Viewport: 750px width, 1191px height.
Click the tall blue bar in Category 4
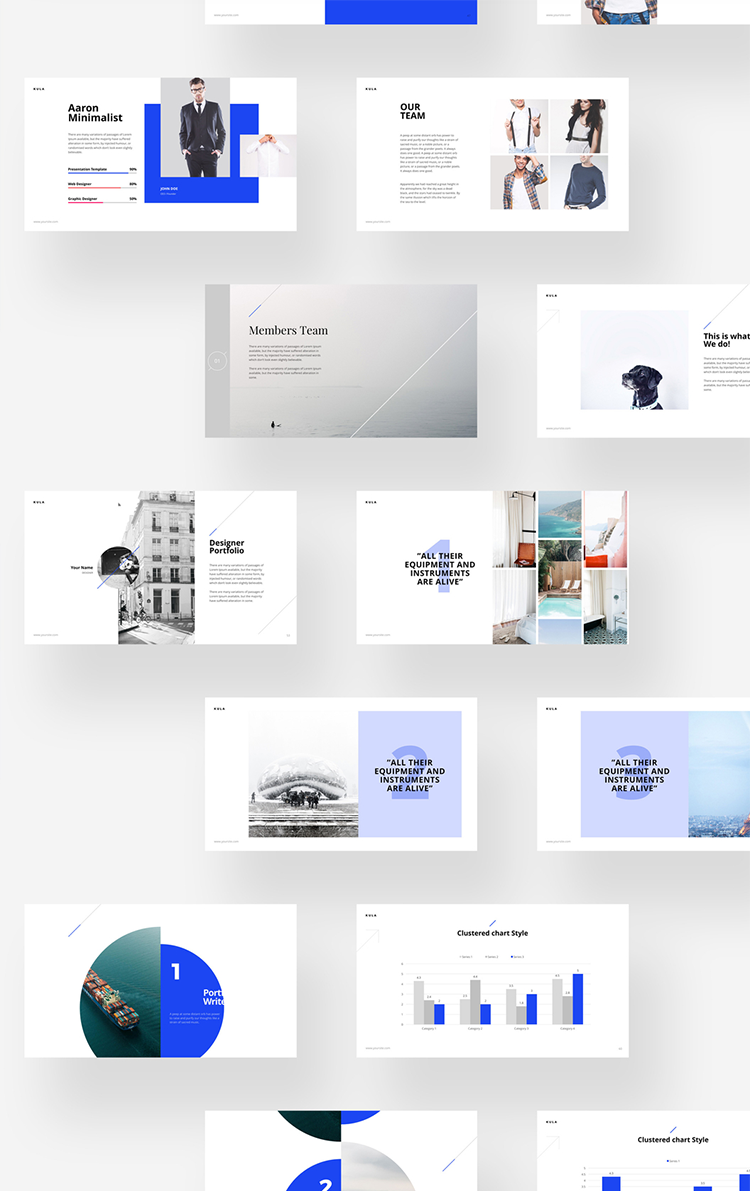coord(577,999)
